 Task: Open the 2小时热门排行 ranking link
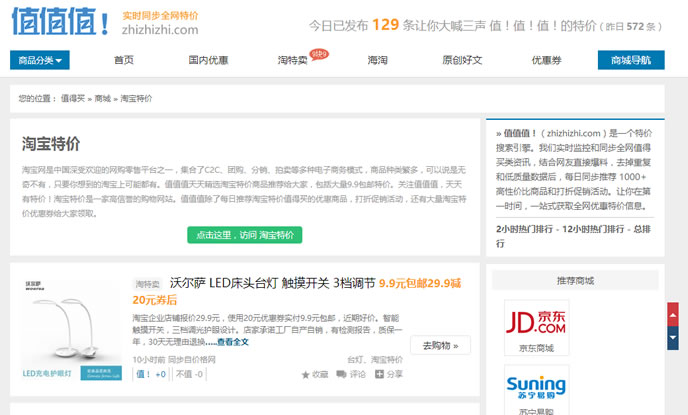[524, 229]
